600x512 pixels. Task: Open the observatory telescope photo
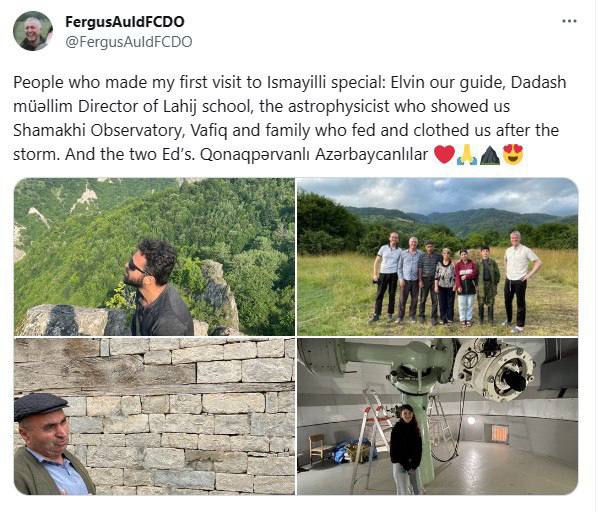[x=438, y=416]
